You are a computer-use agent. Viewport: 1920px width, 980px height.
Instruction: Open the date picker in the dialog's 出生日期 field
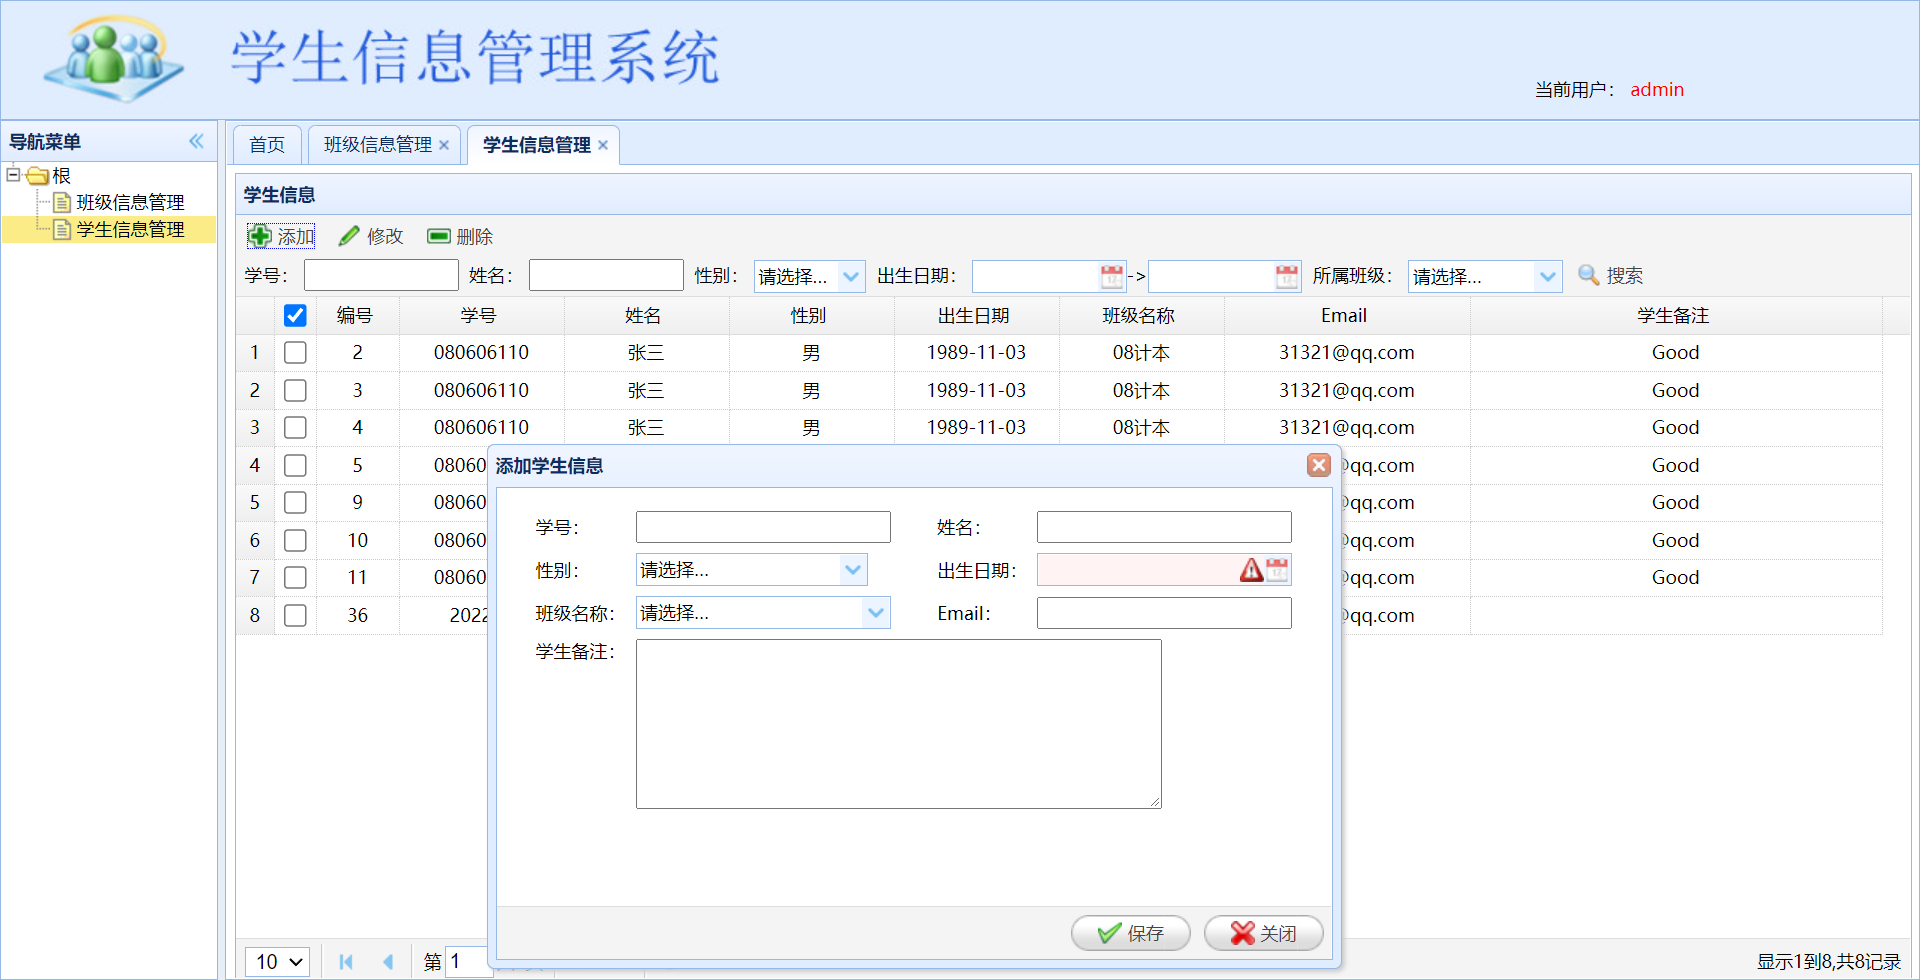pyautogui.click(x=1277, y=569)
